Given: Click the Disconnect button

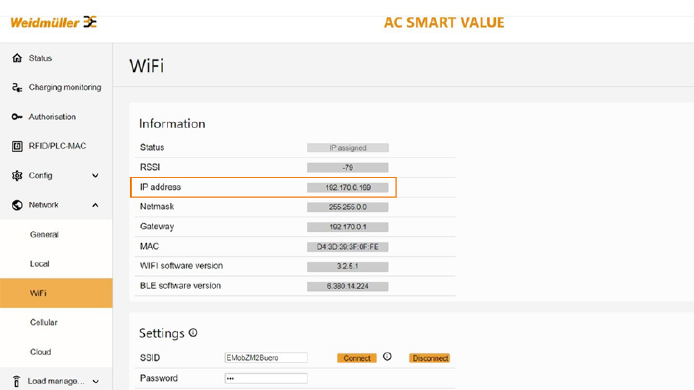Looking at the screenshot, I should click(x=430, y=358).
